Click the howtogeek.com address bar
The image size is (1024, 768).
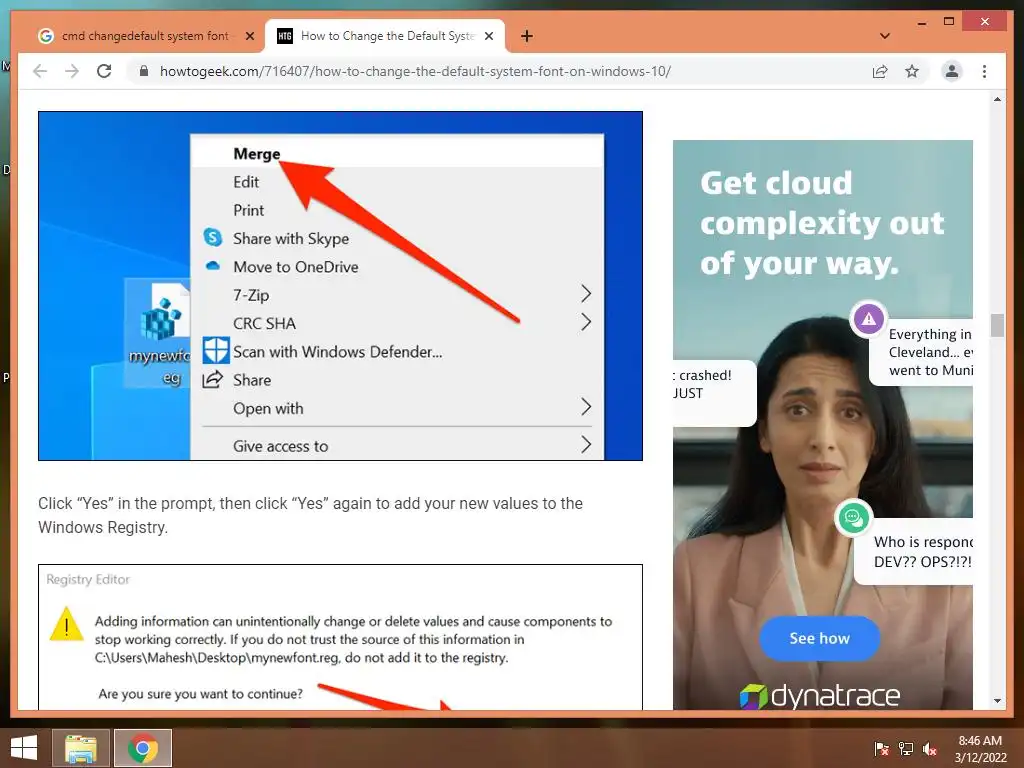[415, 71]
